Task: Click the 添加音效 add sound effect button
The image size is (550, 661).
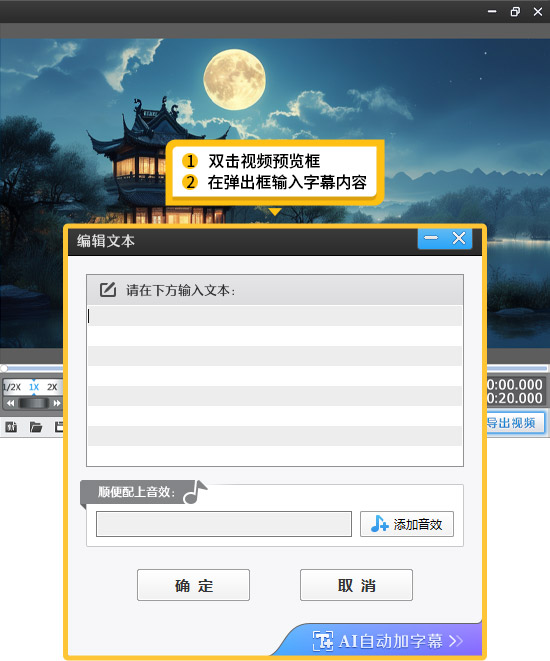Action: click(x=407, y=524)
